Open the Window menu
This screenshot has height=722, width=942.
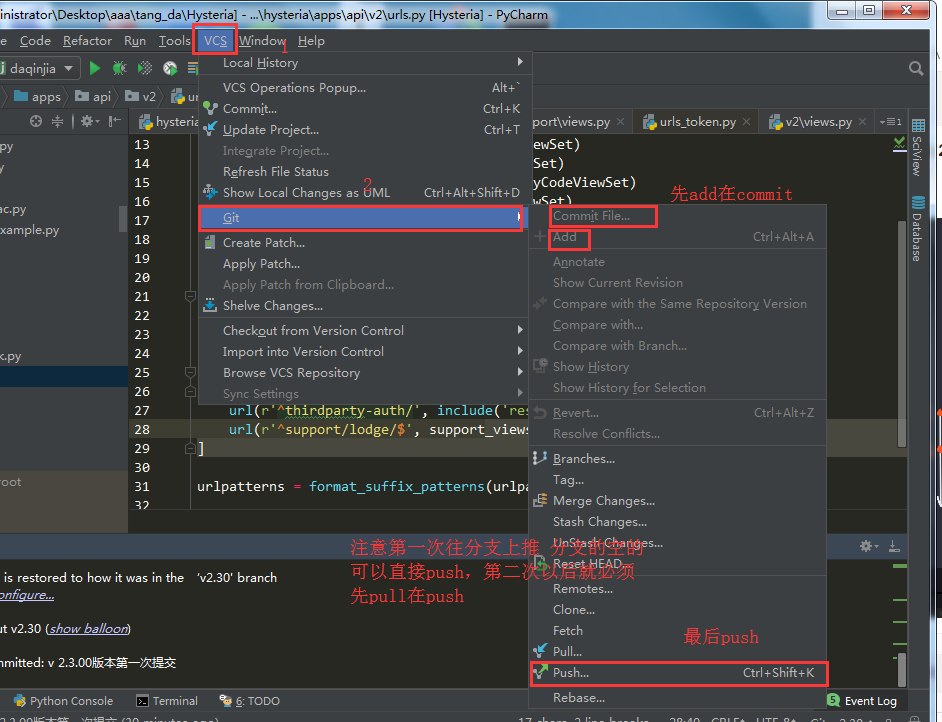[263, 40]
